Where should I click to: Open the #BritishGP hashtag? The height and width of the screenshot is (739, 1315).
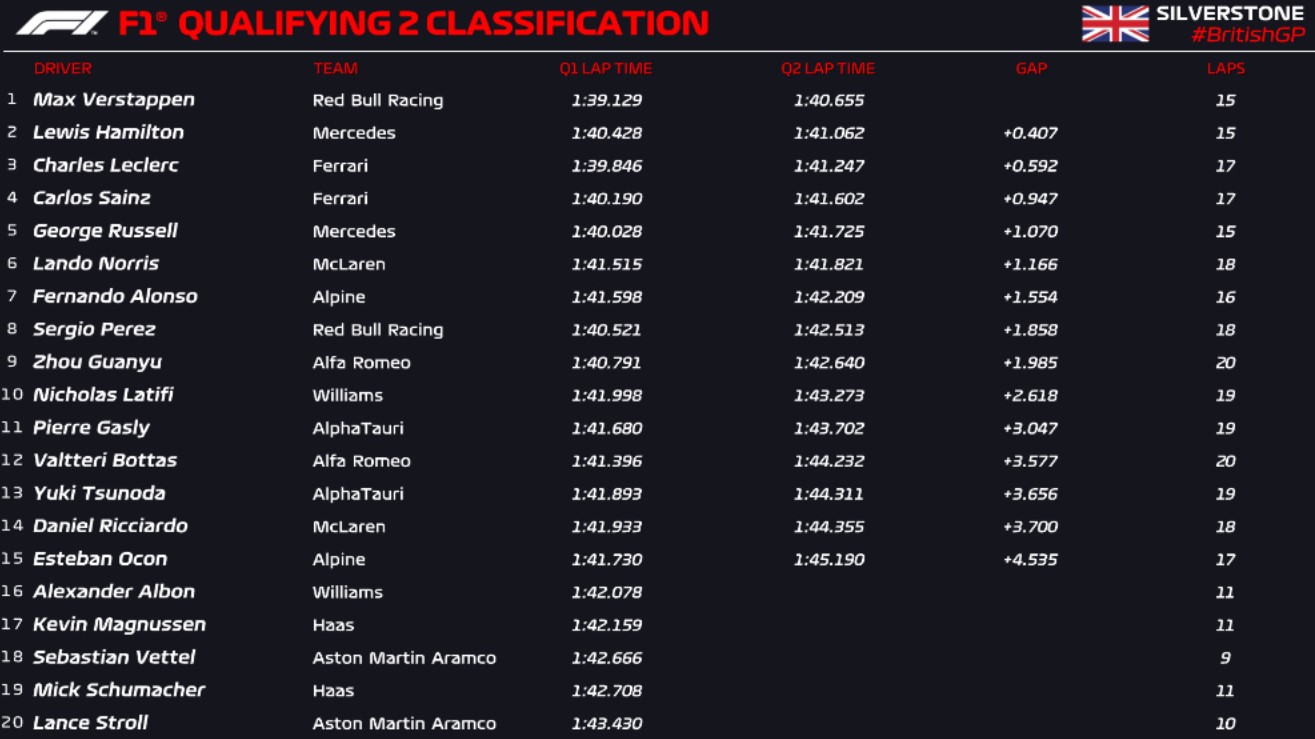pyautogui.click(x=1248, y=35)
